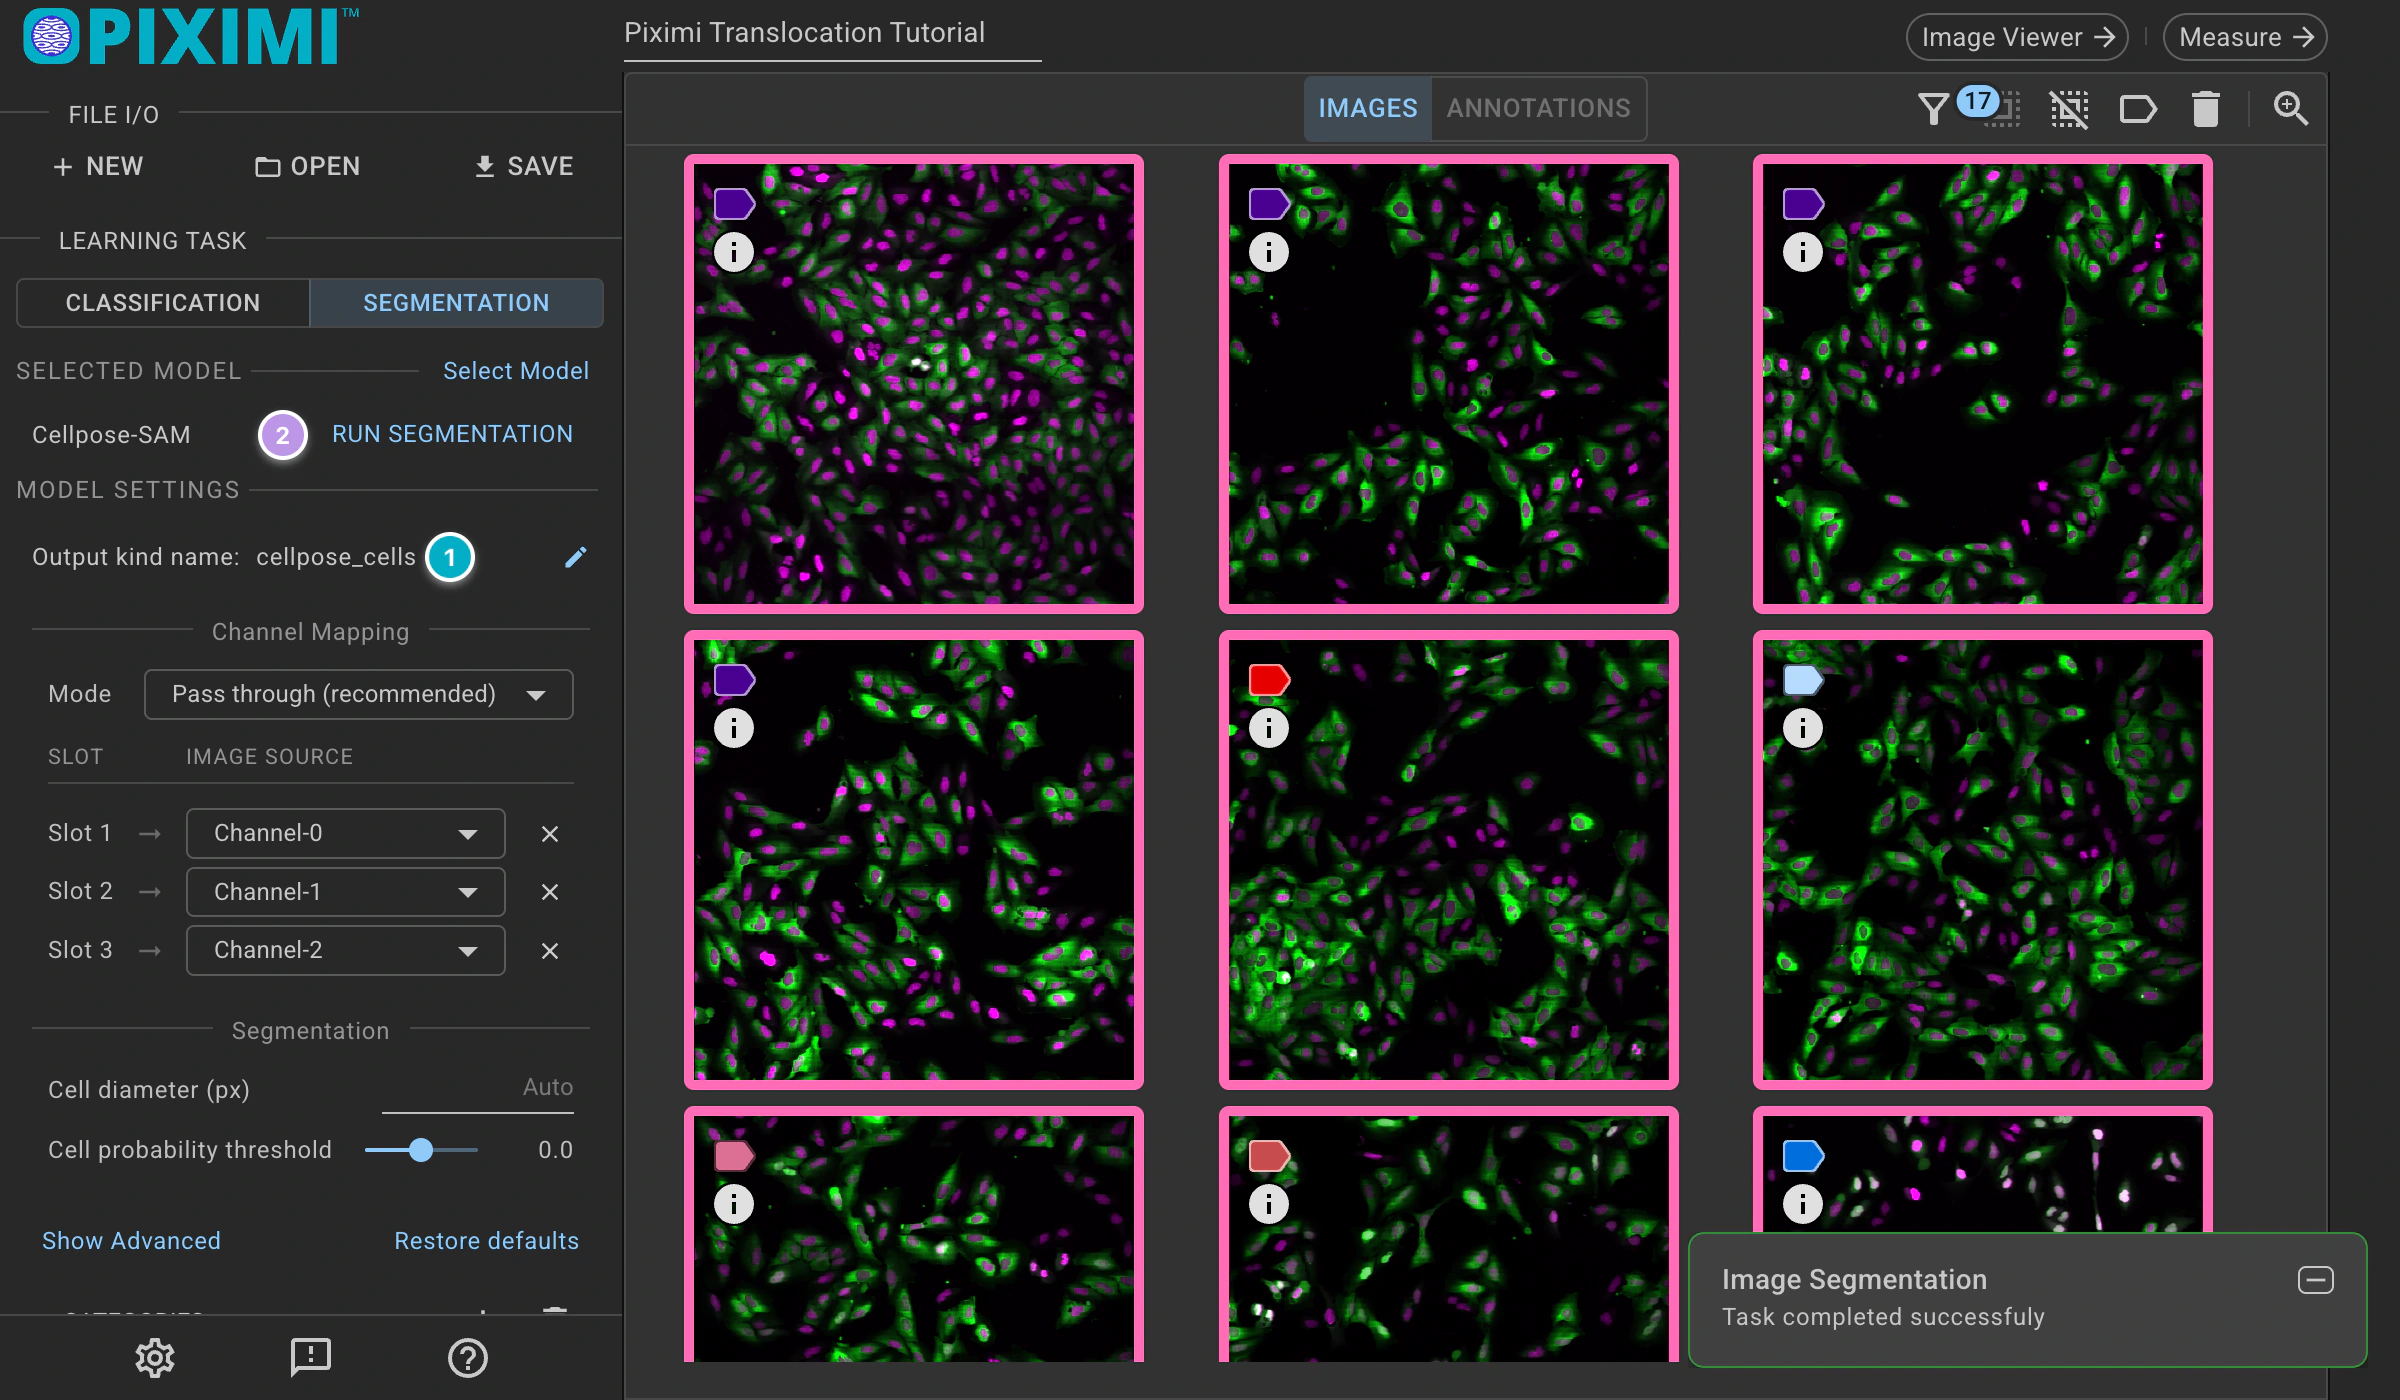Switch learning task to CLASSIFICATION

tap(163, 303)
